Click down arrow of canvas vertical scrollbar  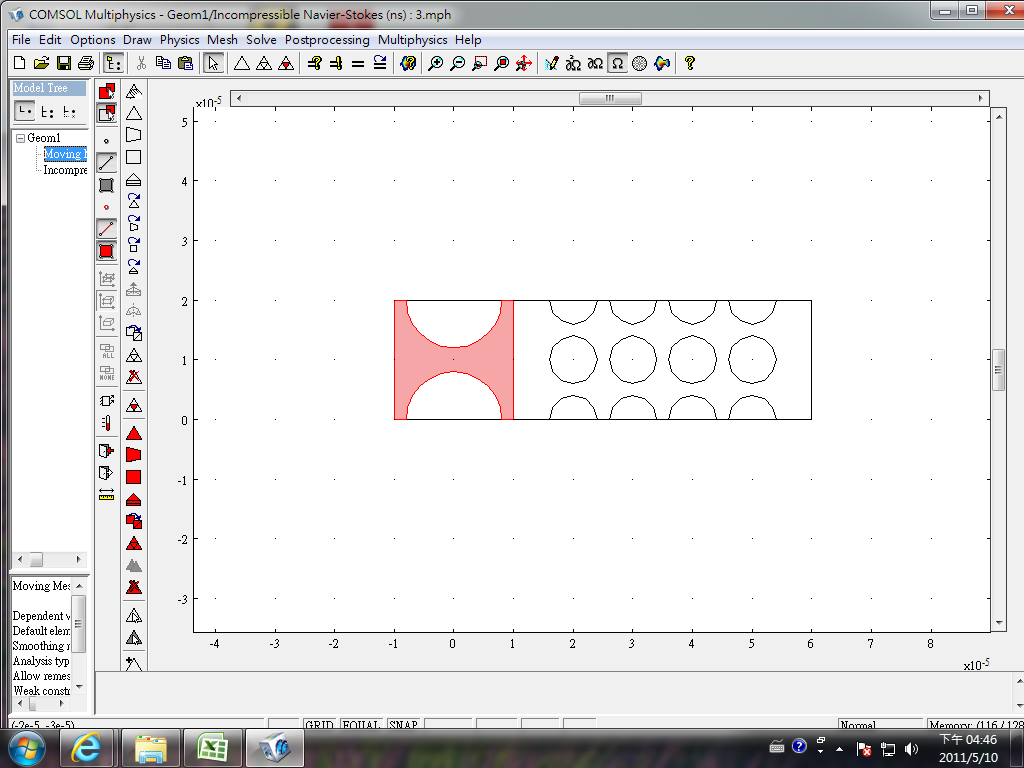(997, 622)
